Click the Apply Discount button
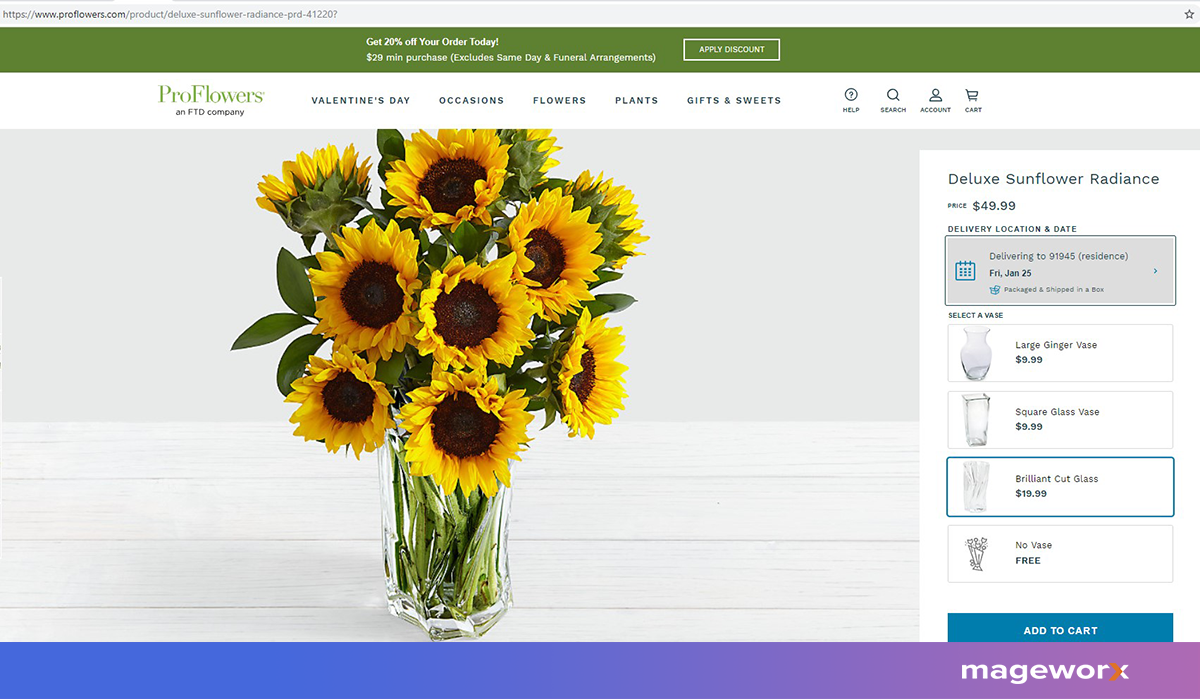This screenshot has width=1200, height=699. [731, 49]
